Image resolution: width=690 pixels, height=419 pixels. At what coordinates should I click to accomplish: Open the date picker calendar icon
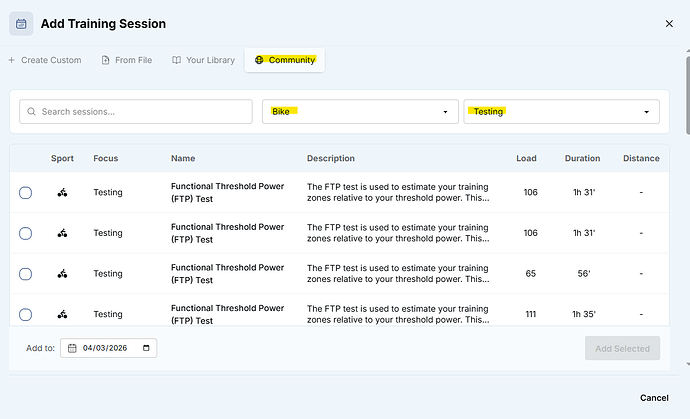pos(147,348)
